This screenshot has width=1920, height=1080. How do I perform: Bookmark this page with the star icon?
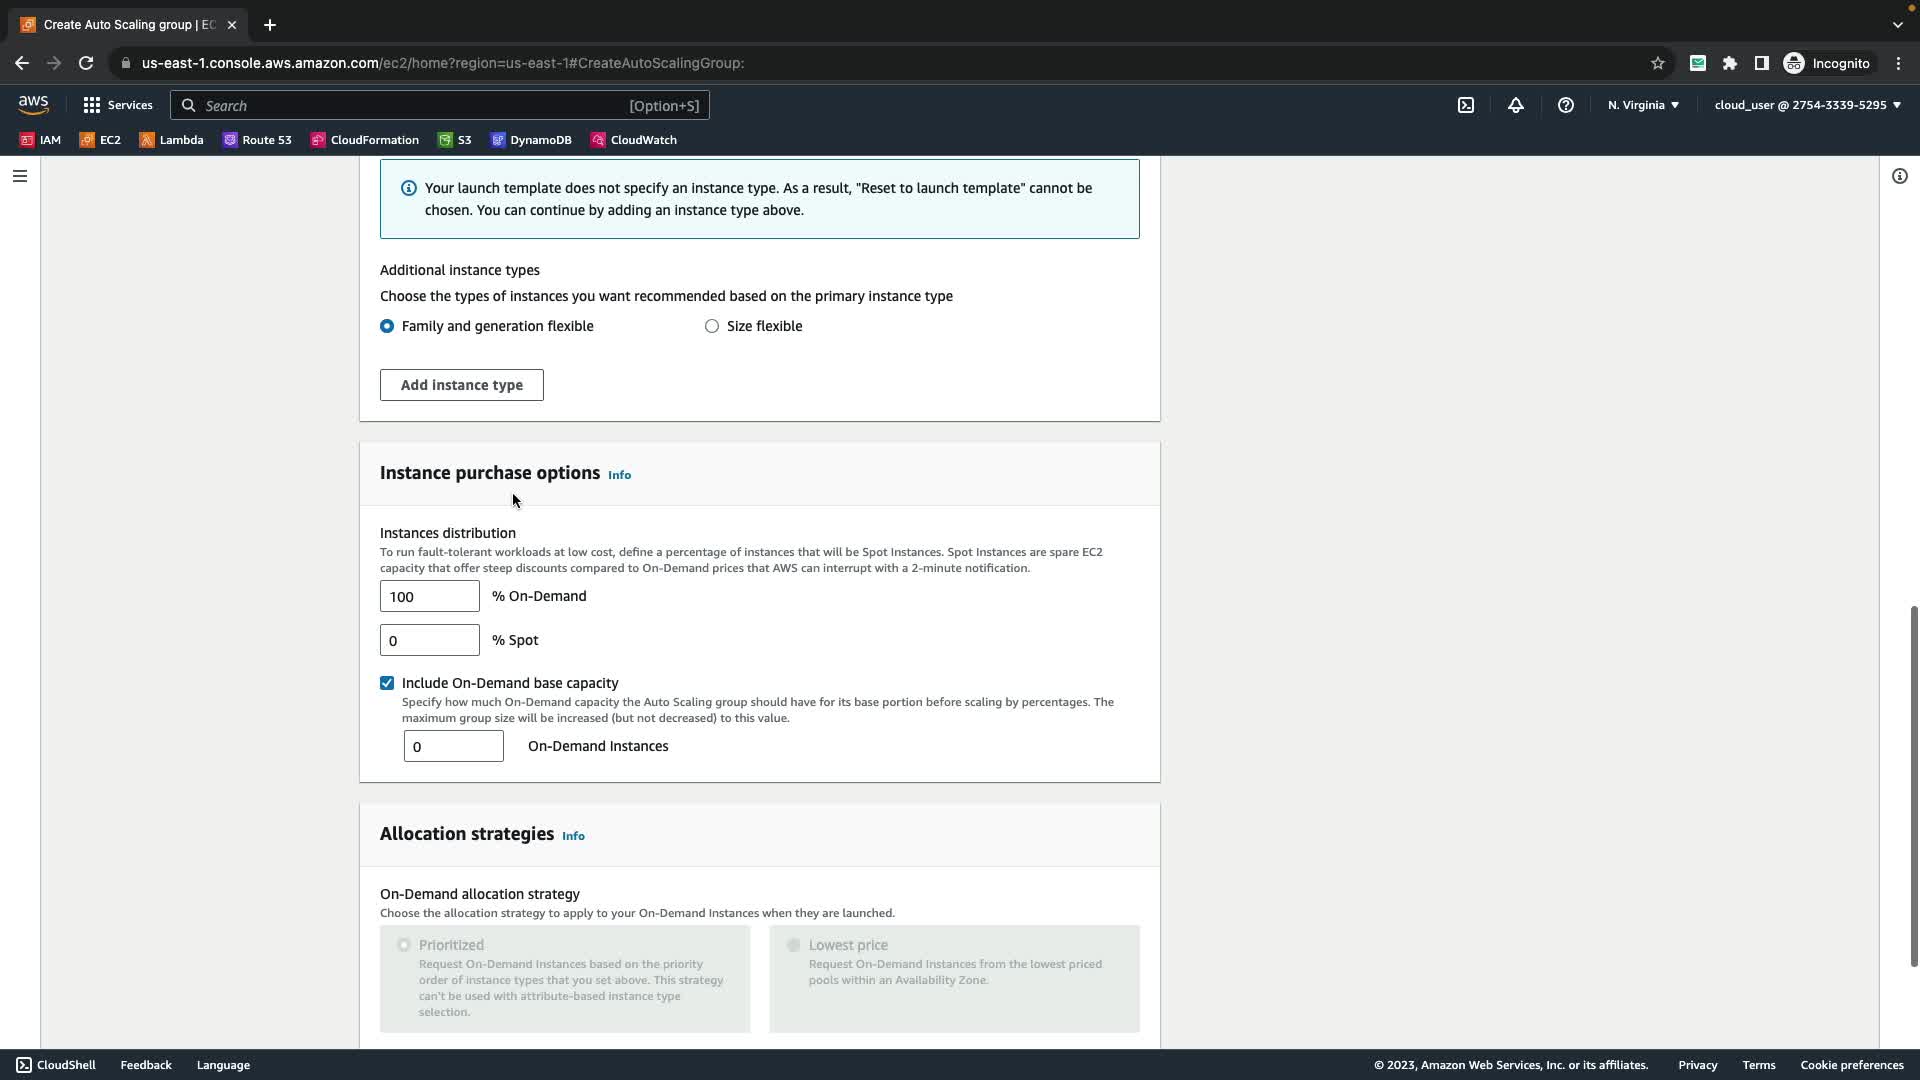1657,63
